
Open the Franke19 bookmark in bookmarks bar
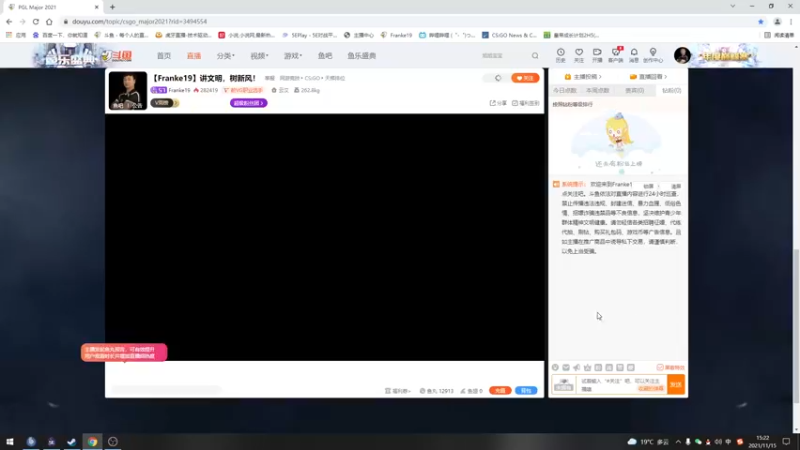pos(396,35)
